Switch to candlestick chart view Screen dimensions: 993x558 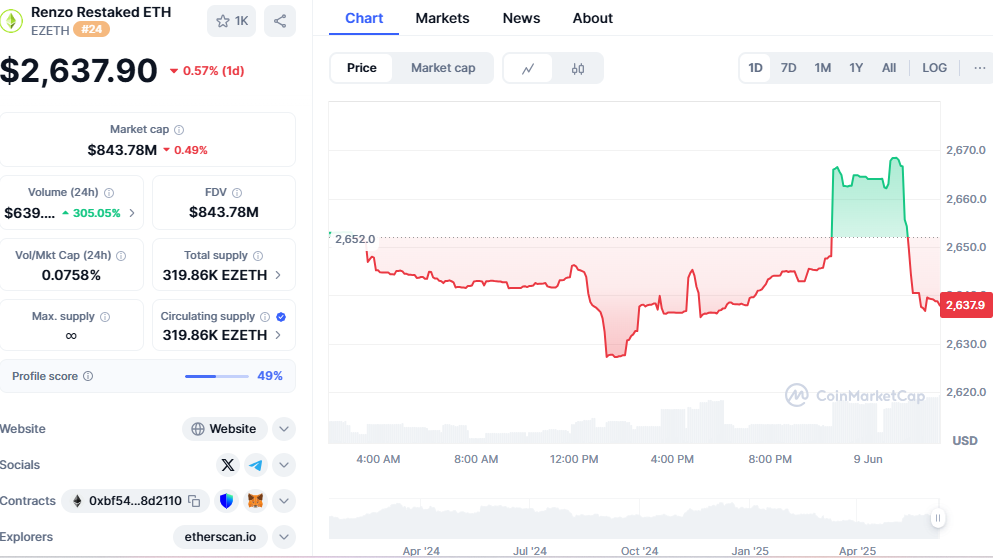[578, 68]
